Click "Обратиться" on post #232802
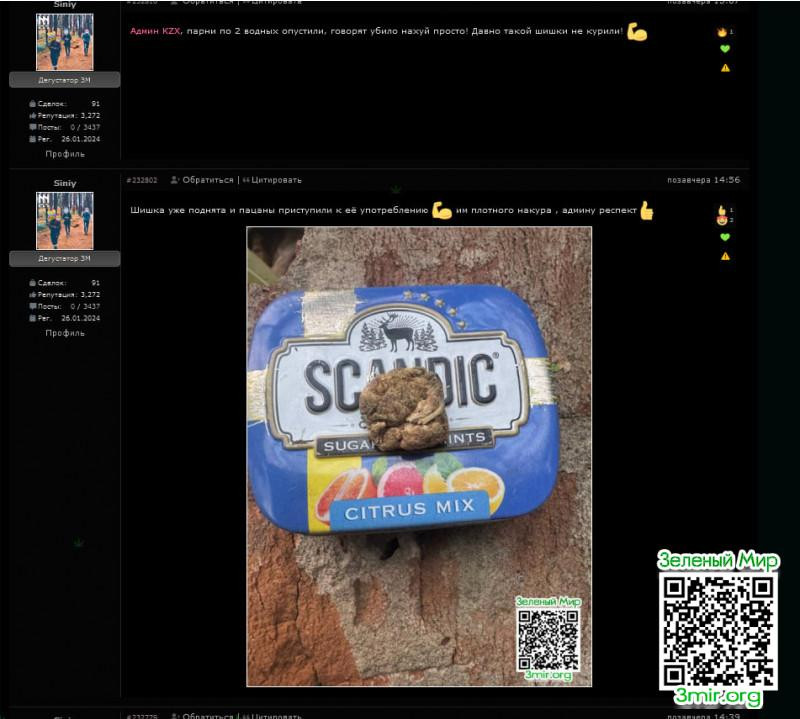 pos(207,180)
